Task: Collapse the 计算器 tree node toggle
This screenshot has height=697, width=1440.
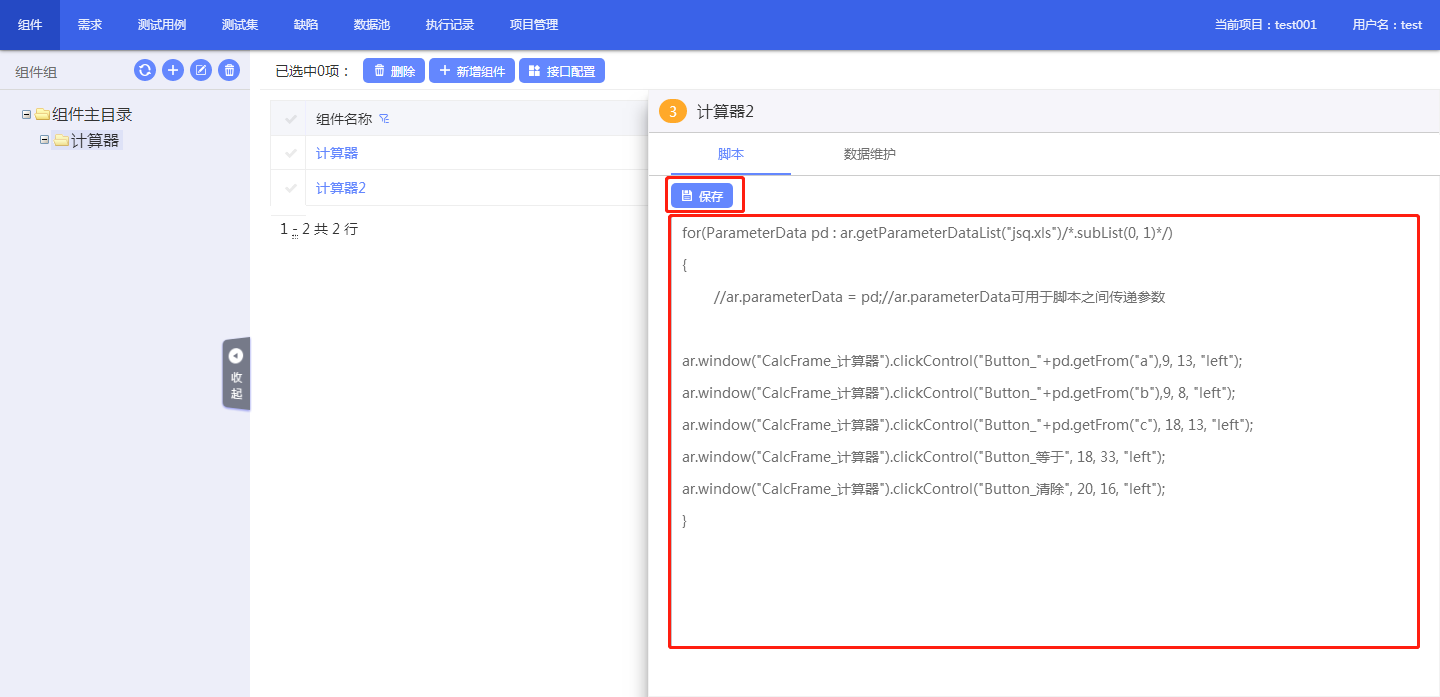Action: click(x=44, y=140)
